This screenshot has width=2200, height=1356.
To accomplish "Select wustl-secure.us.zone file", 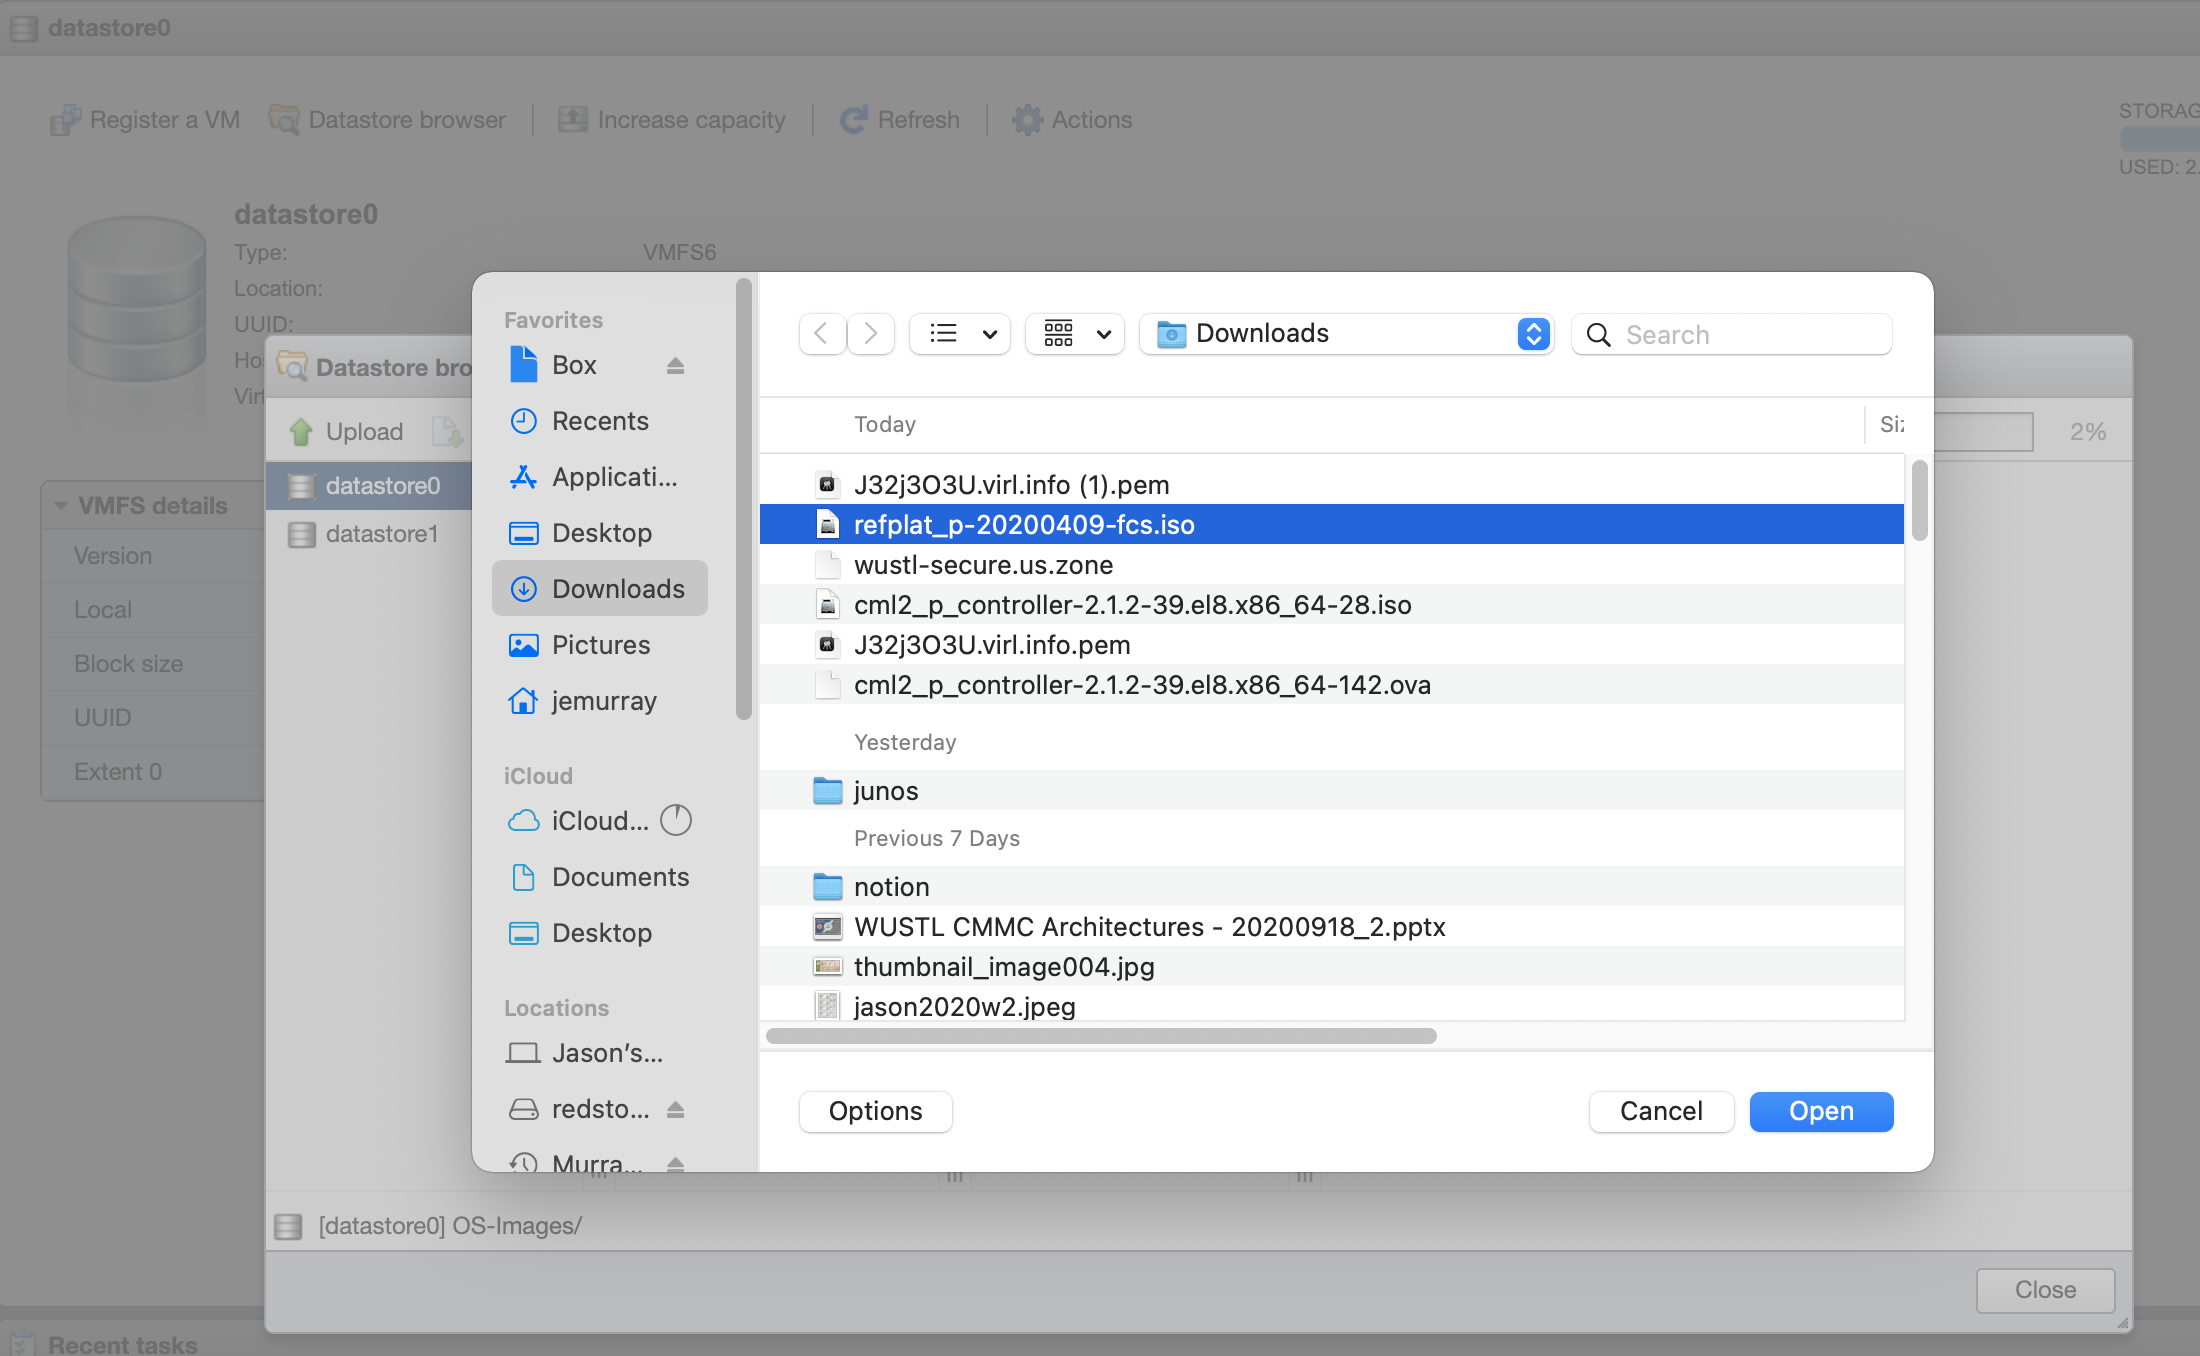I will [1332, 565].
